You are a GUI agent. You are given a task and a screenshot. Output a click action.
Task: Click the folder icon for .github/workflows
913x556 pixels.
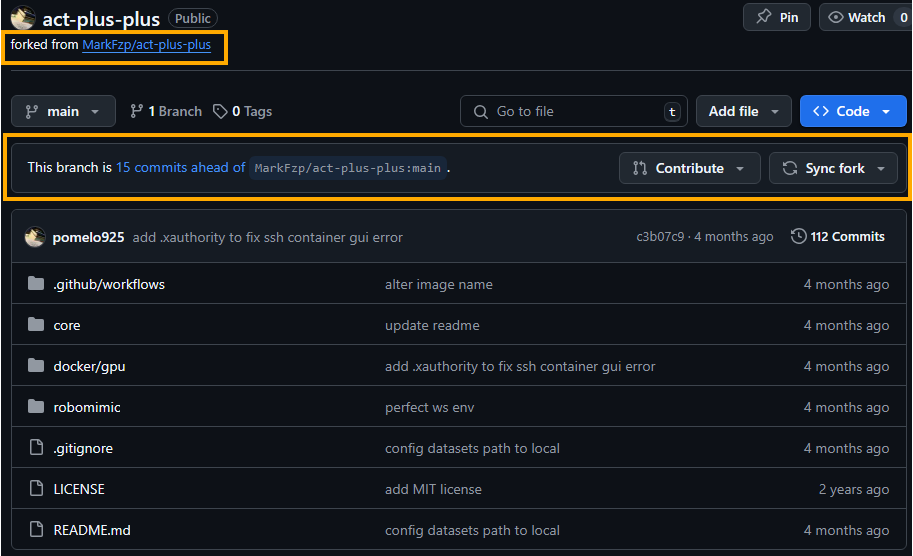point(36,284)
